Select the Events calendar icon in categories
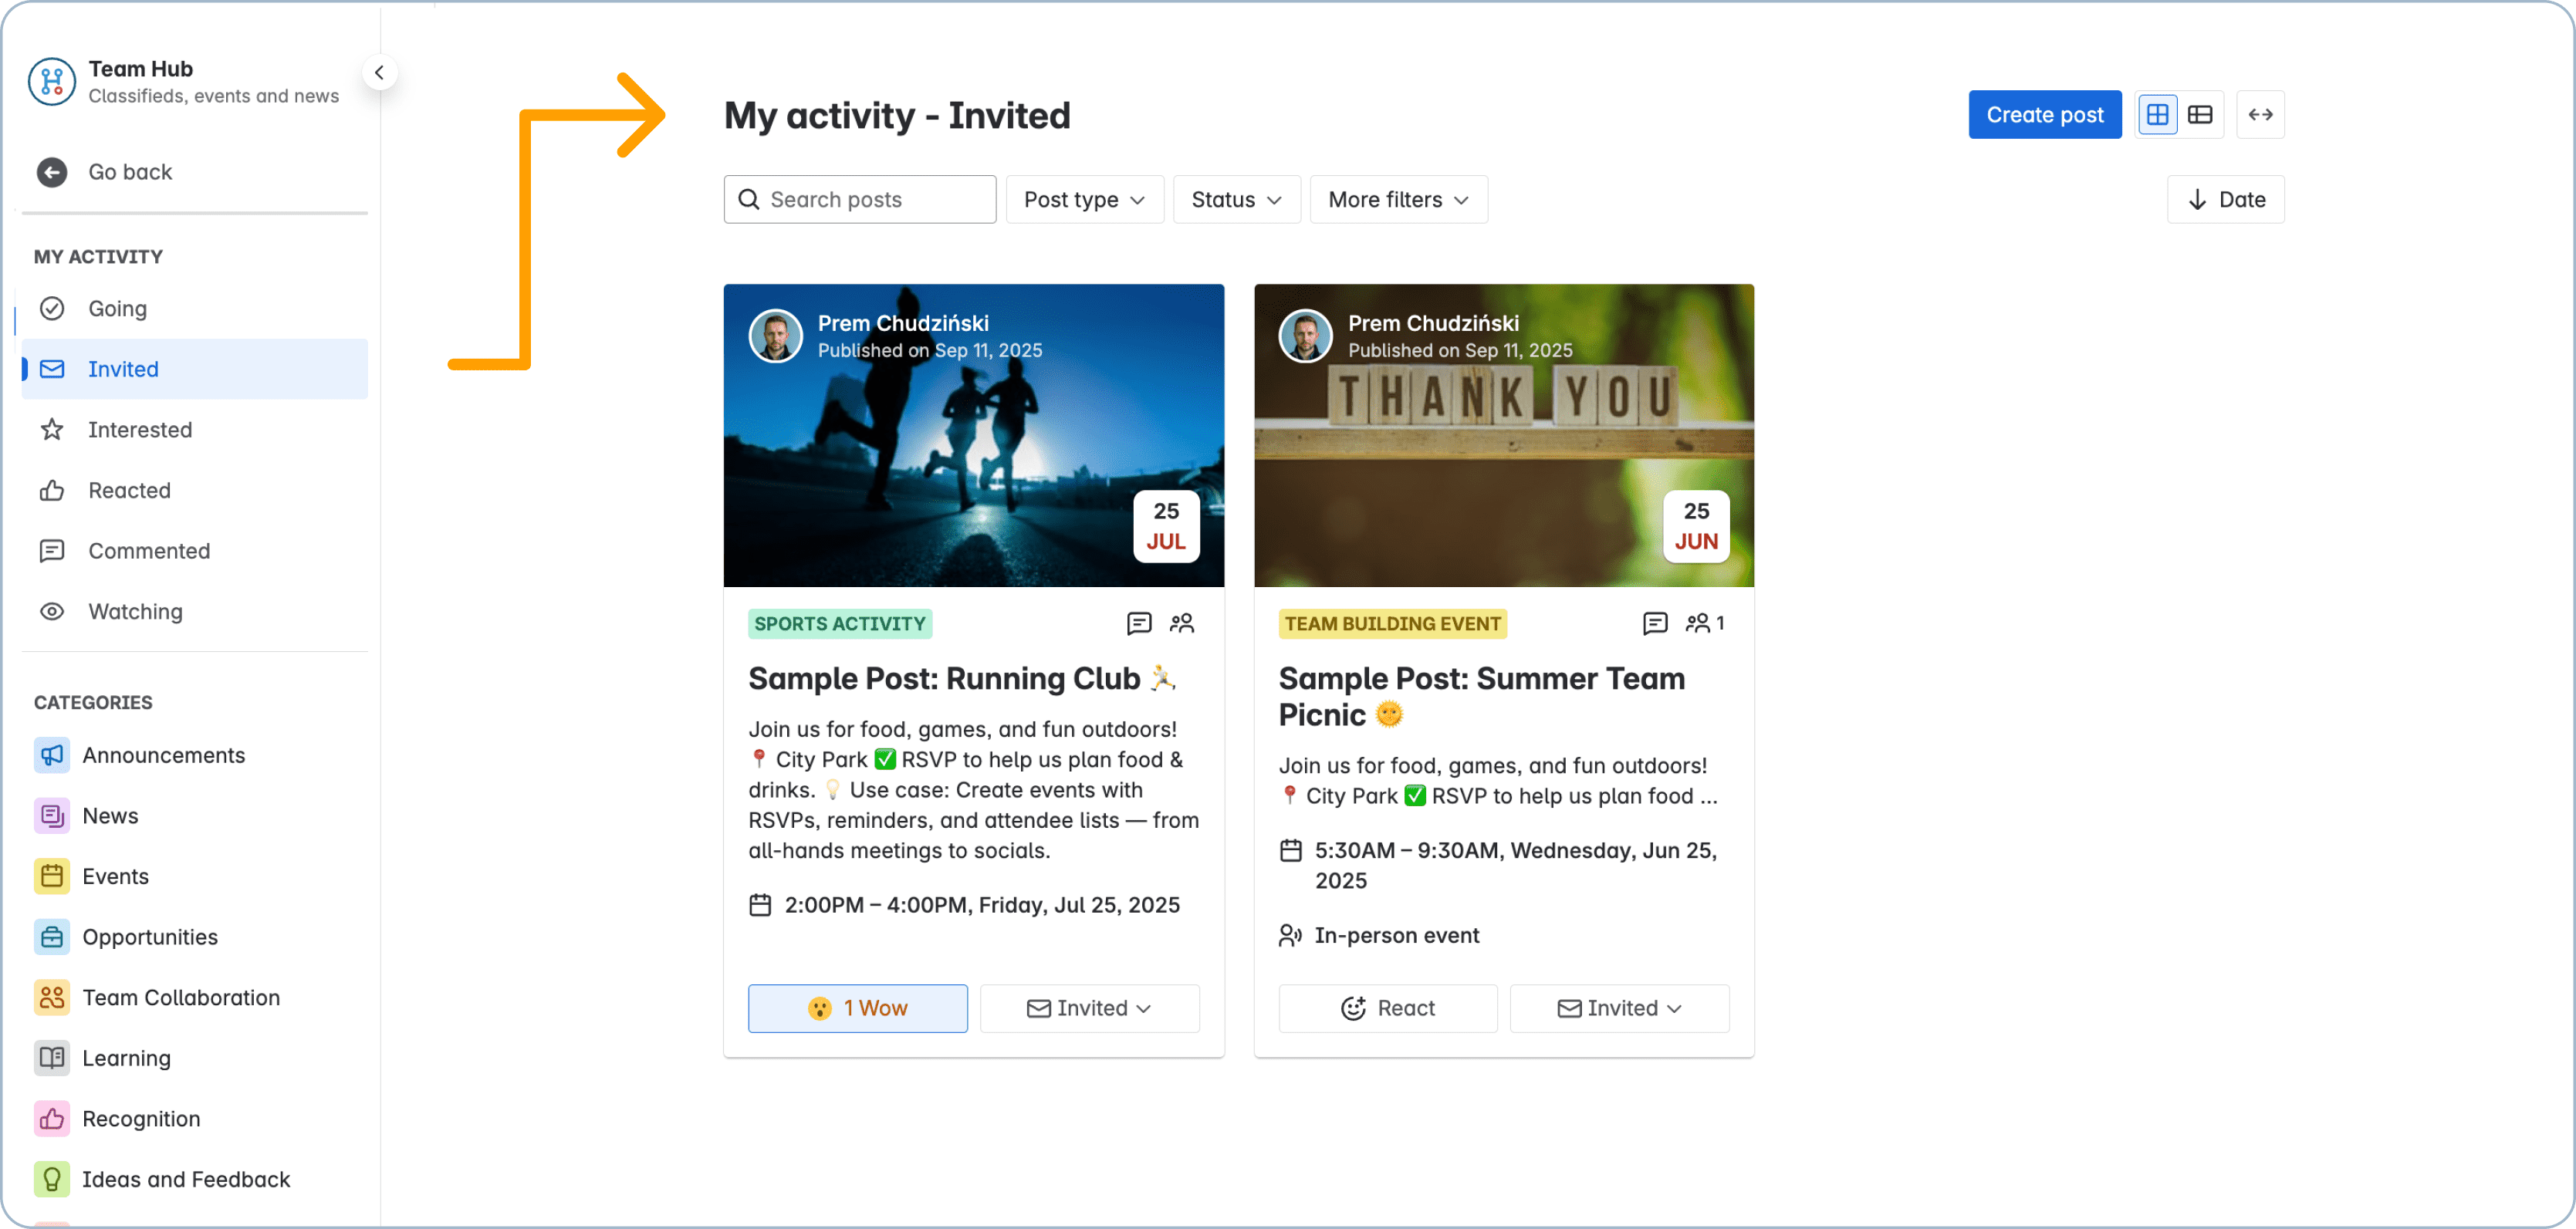 (x=52, y=876)
